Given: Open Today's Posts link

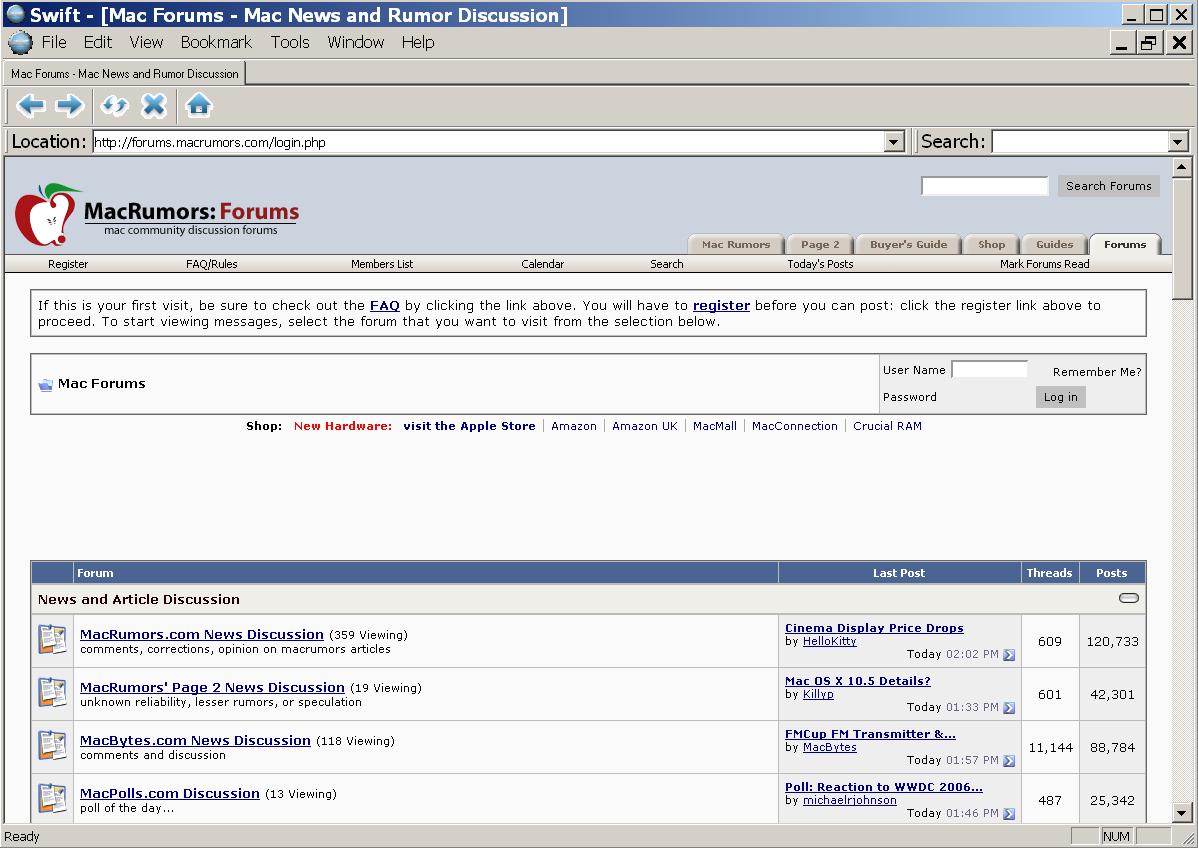Looking at the screenshot, I should 820,264.
